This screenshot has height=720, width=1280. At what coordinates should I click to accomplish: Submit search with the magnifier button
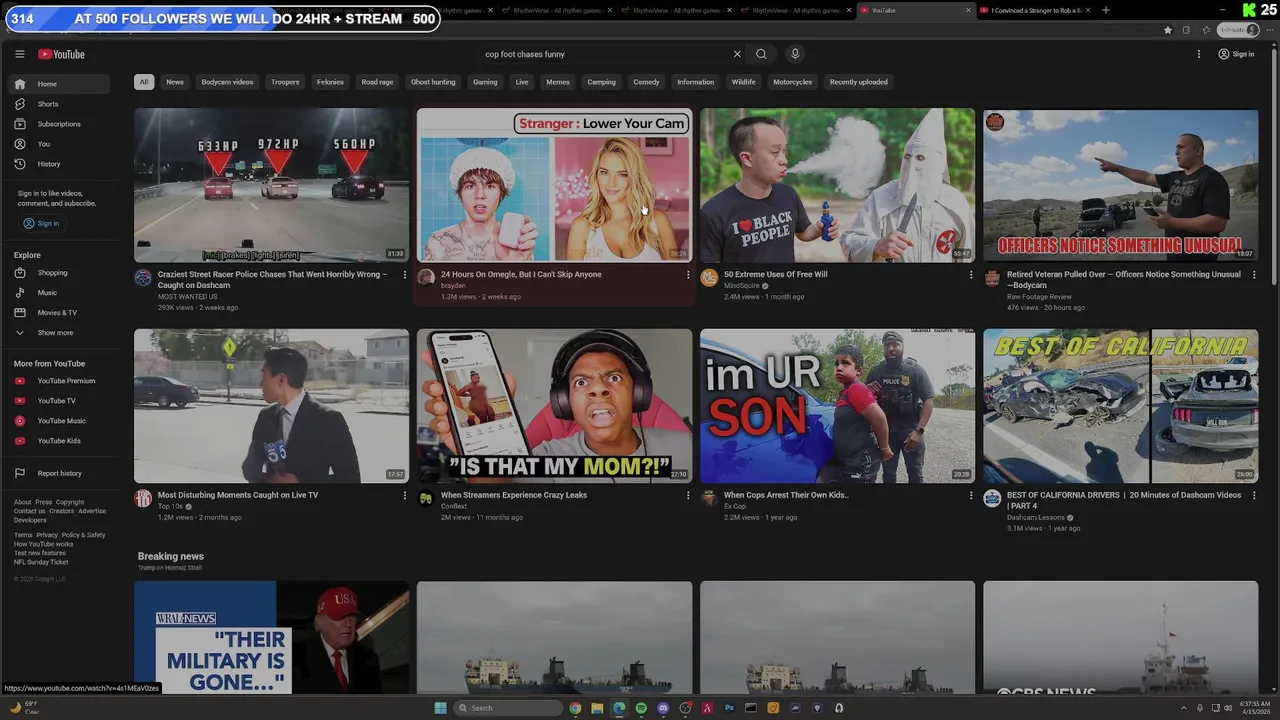point(761,54)
